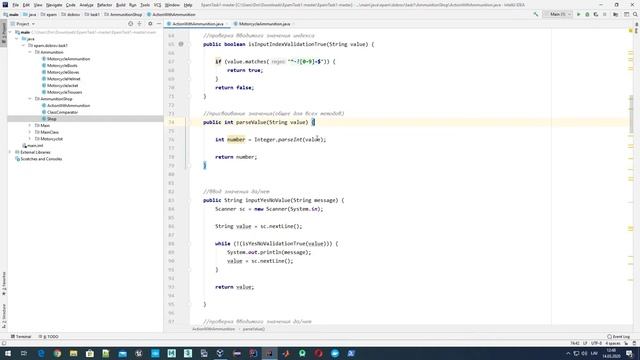Open Project Structure icon in toolbar
The height and width of the screenshot is (360, 640).
pyautogui.click(x=616, y=14)
